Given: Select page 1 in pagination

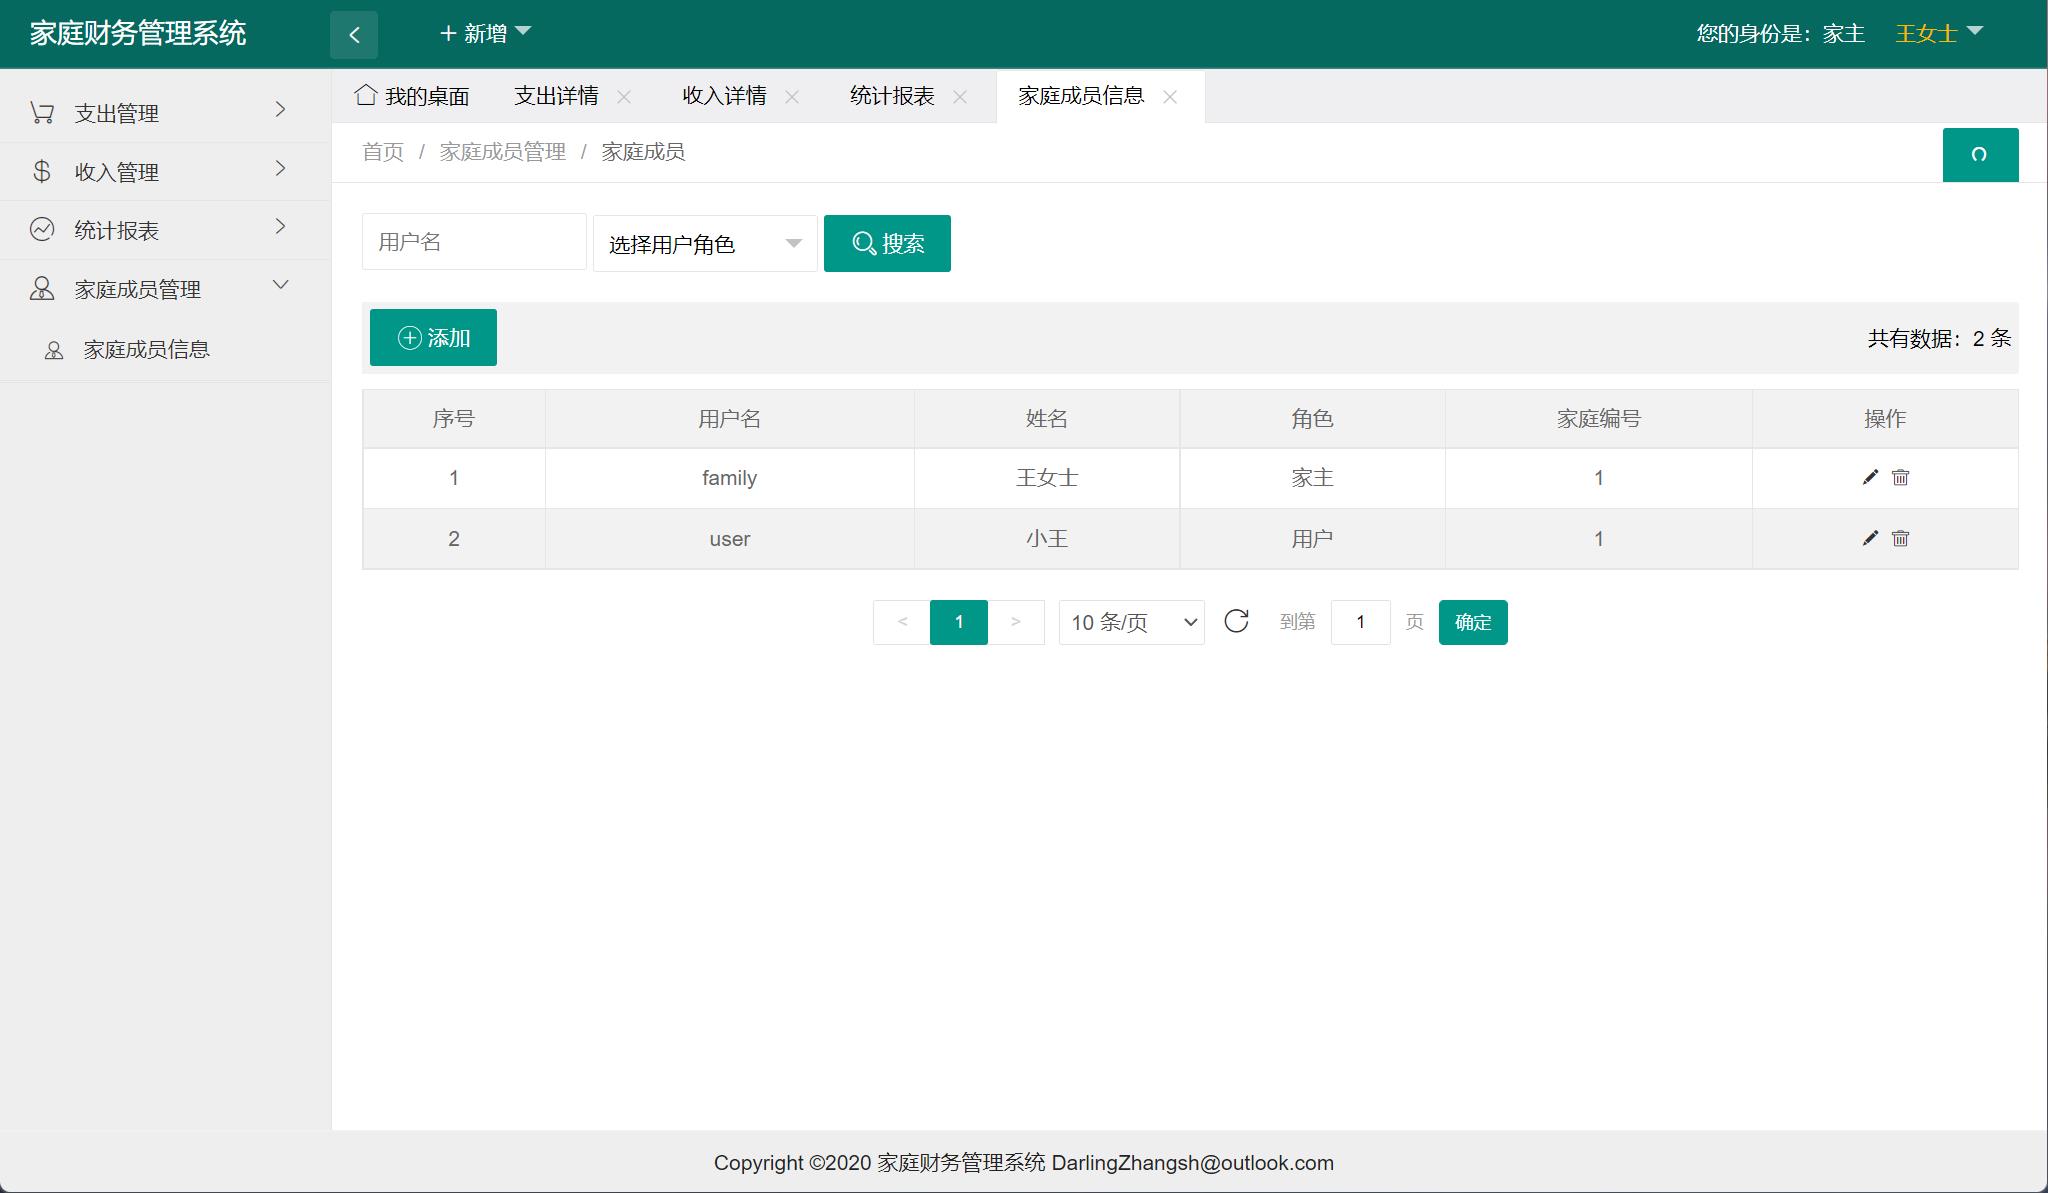Looking at the screenshot, I should tap(958, 622).
